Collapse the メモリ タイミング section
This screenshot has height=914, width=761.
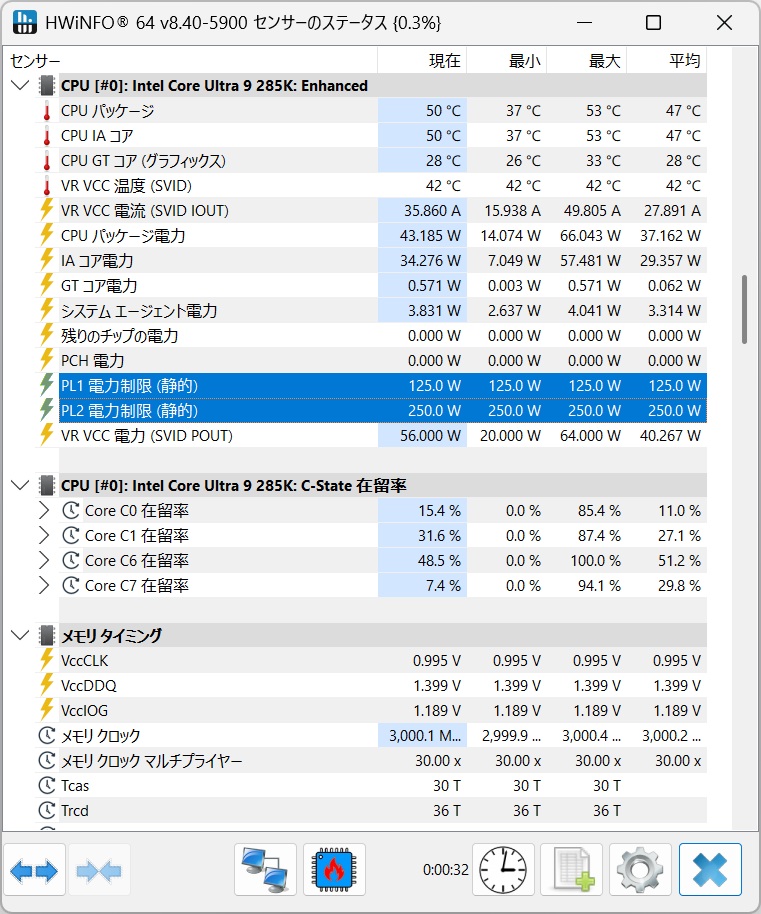(x=20, y=635)
